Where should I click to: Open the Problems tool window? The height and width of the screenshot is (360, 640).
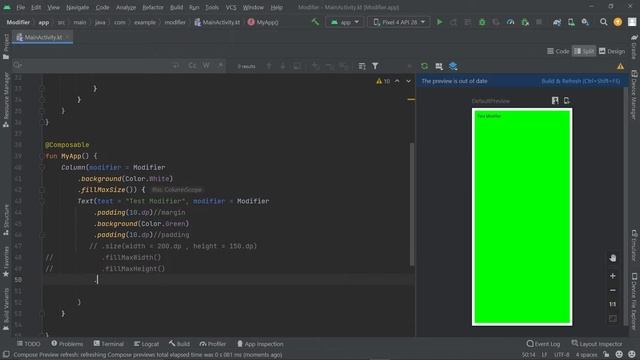pos(67,344)
